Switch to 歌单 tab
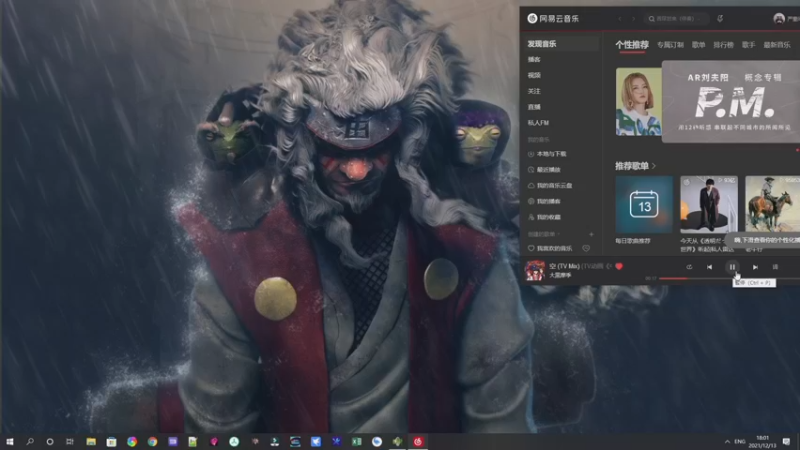Image resolution: width=800 pixels, height=450 pixels. coord(698,45)
